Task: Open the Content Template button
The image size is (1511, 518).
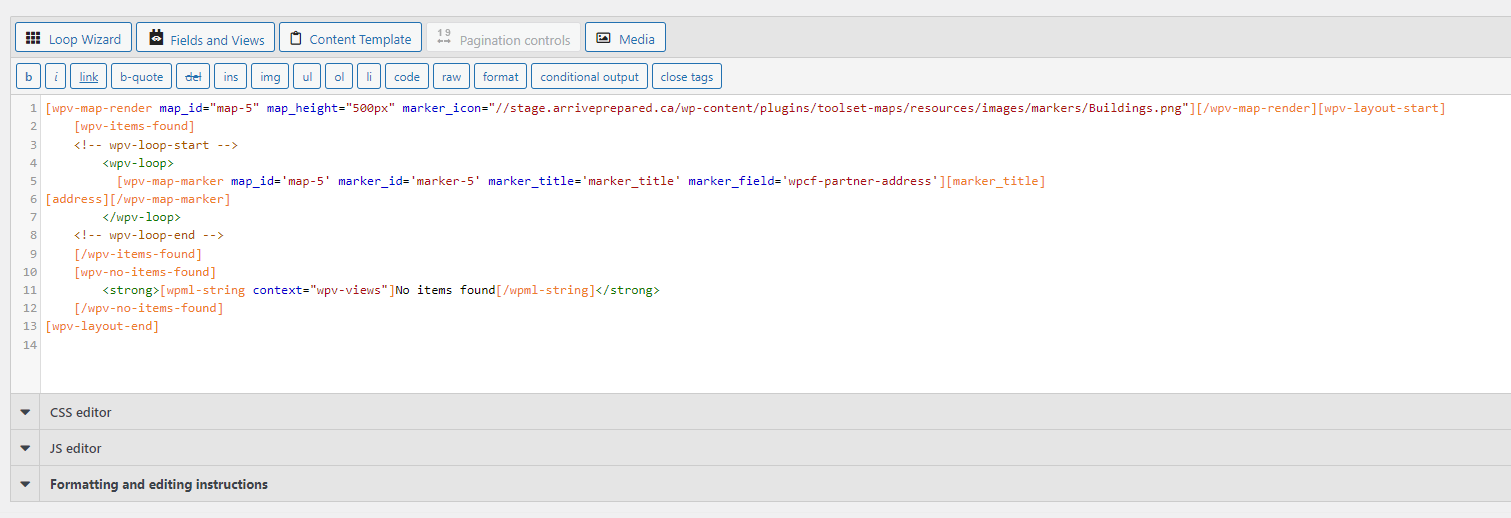Action: (350, 38)
